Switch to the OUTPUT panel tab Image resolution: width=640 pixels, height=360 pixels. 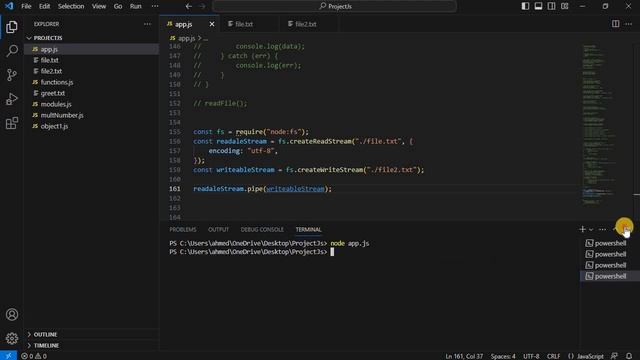tap(218, 229)
